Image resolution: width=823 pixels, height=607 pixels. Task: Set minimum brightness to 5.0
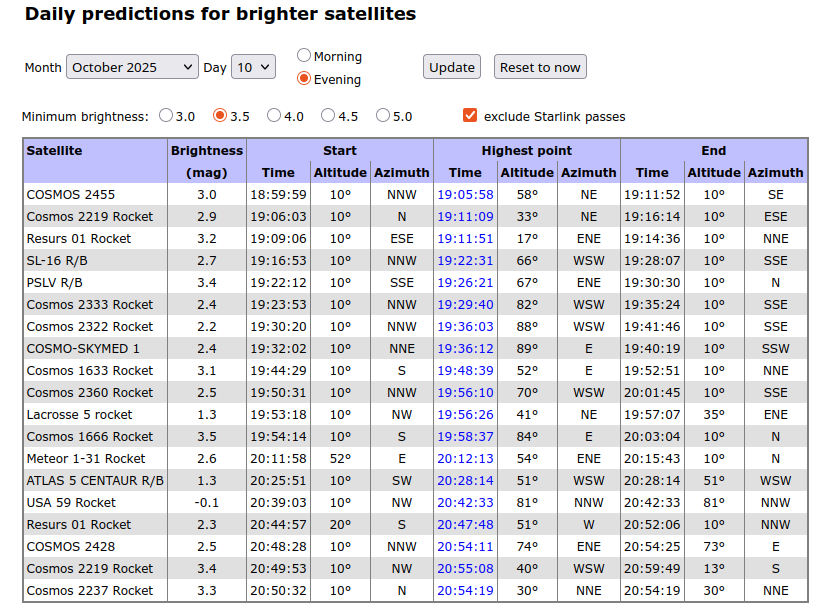click(x=383, y=116)
